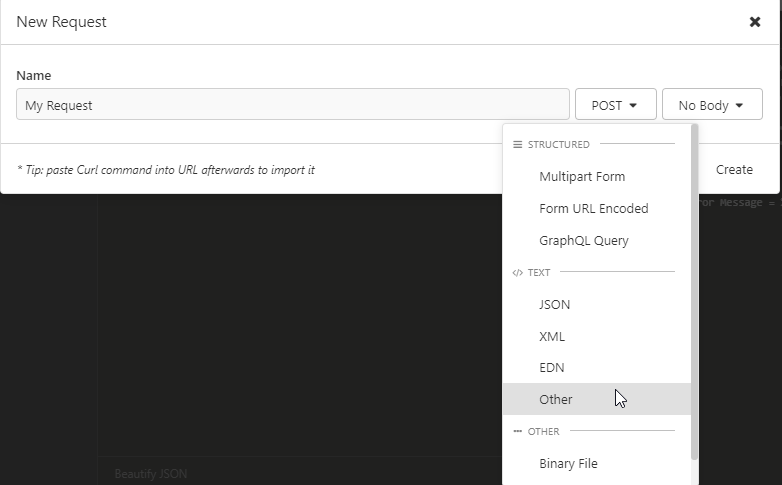The image size is (782, 485).
Task: Open the POST method dropdown
Action: [615, 104]
